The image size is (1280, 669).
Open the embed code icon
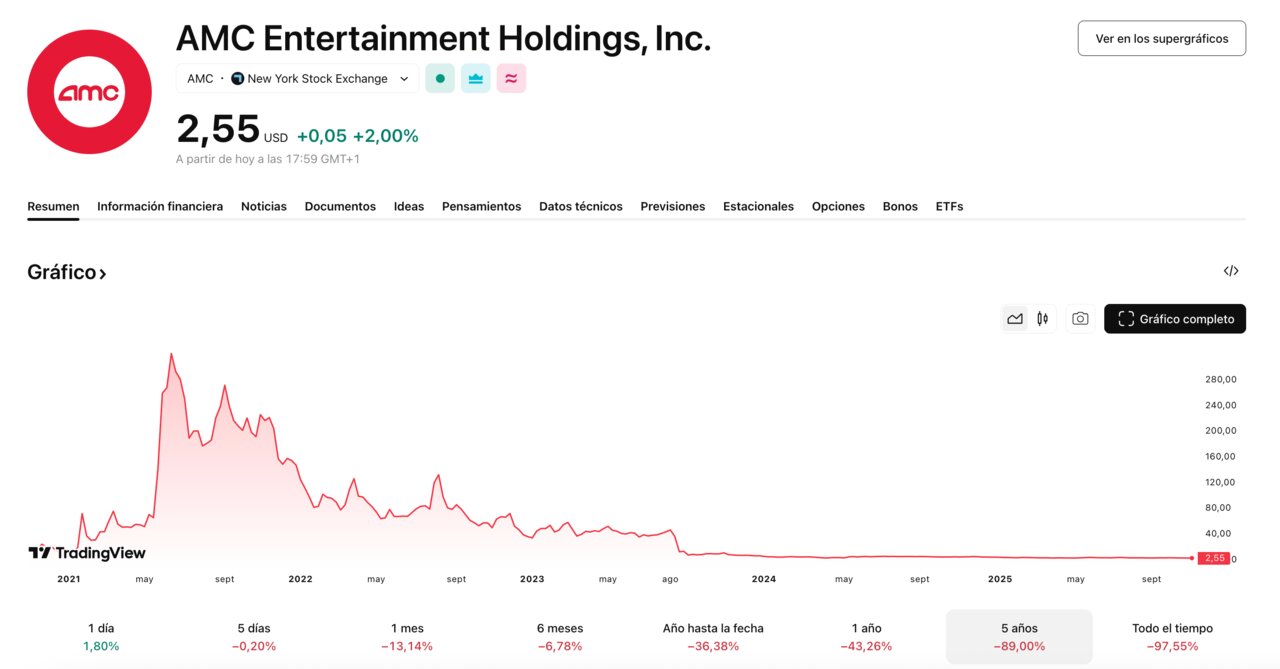click(x=1231, y=271)
